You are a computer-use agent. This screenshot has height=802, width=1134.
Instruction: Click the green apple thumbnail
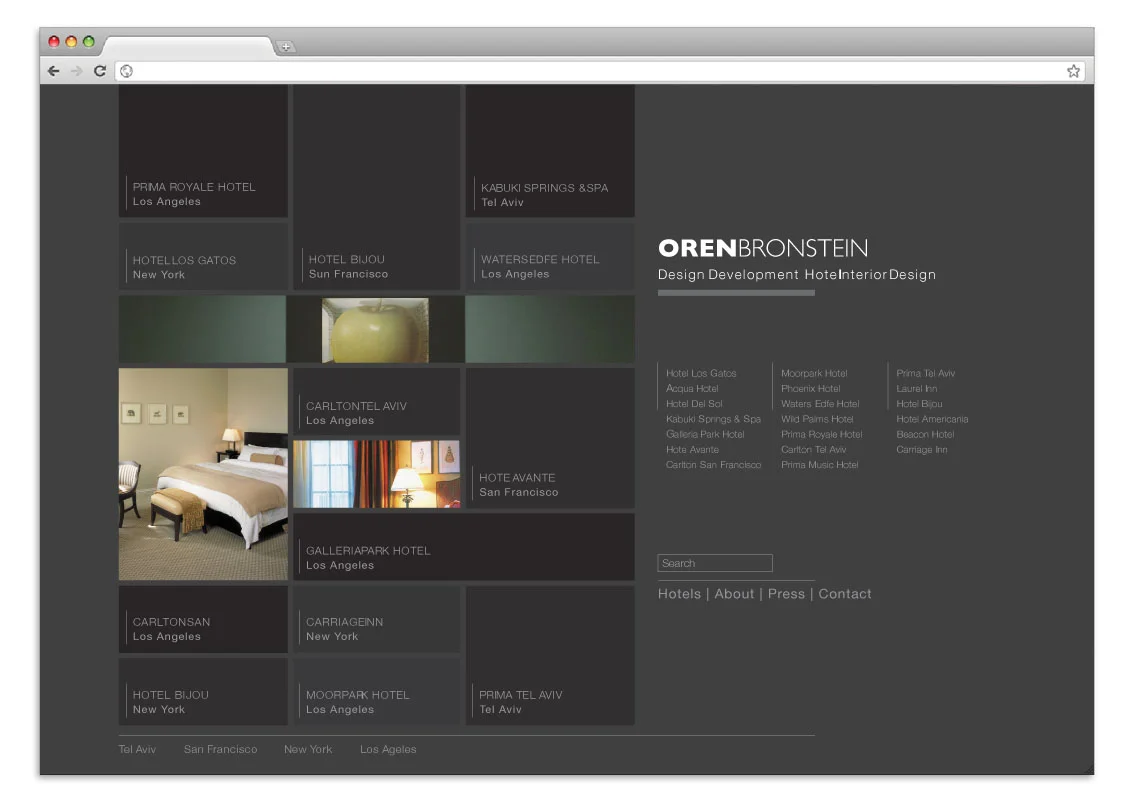pos(375,330)
